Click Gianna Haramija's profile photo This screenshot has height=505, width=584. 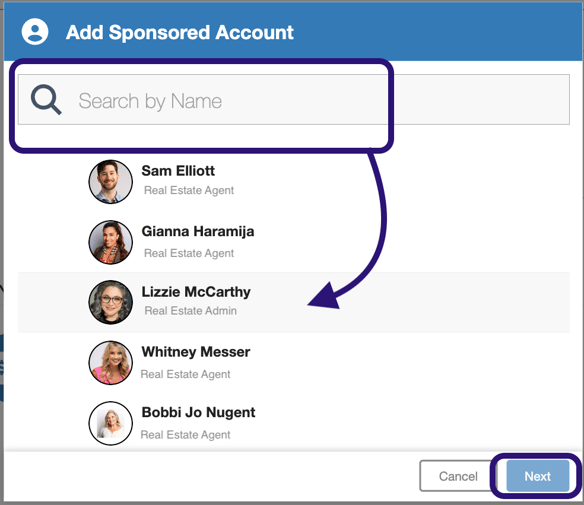111,242
